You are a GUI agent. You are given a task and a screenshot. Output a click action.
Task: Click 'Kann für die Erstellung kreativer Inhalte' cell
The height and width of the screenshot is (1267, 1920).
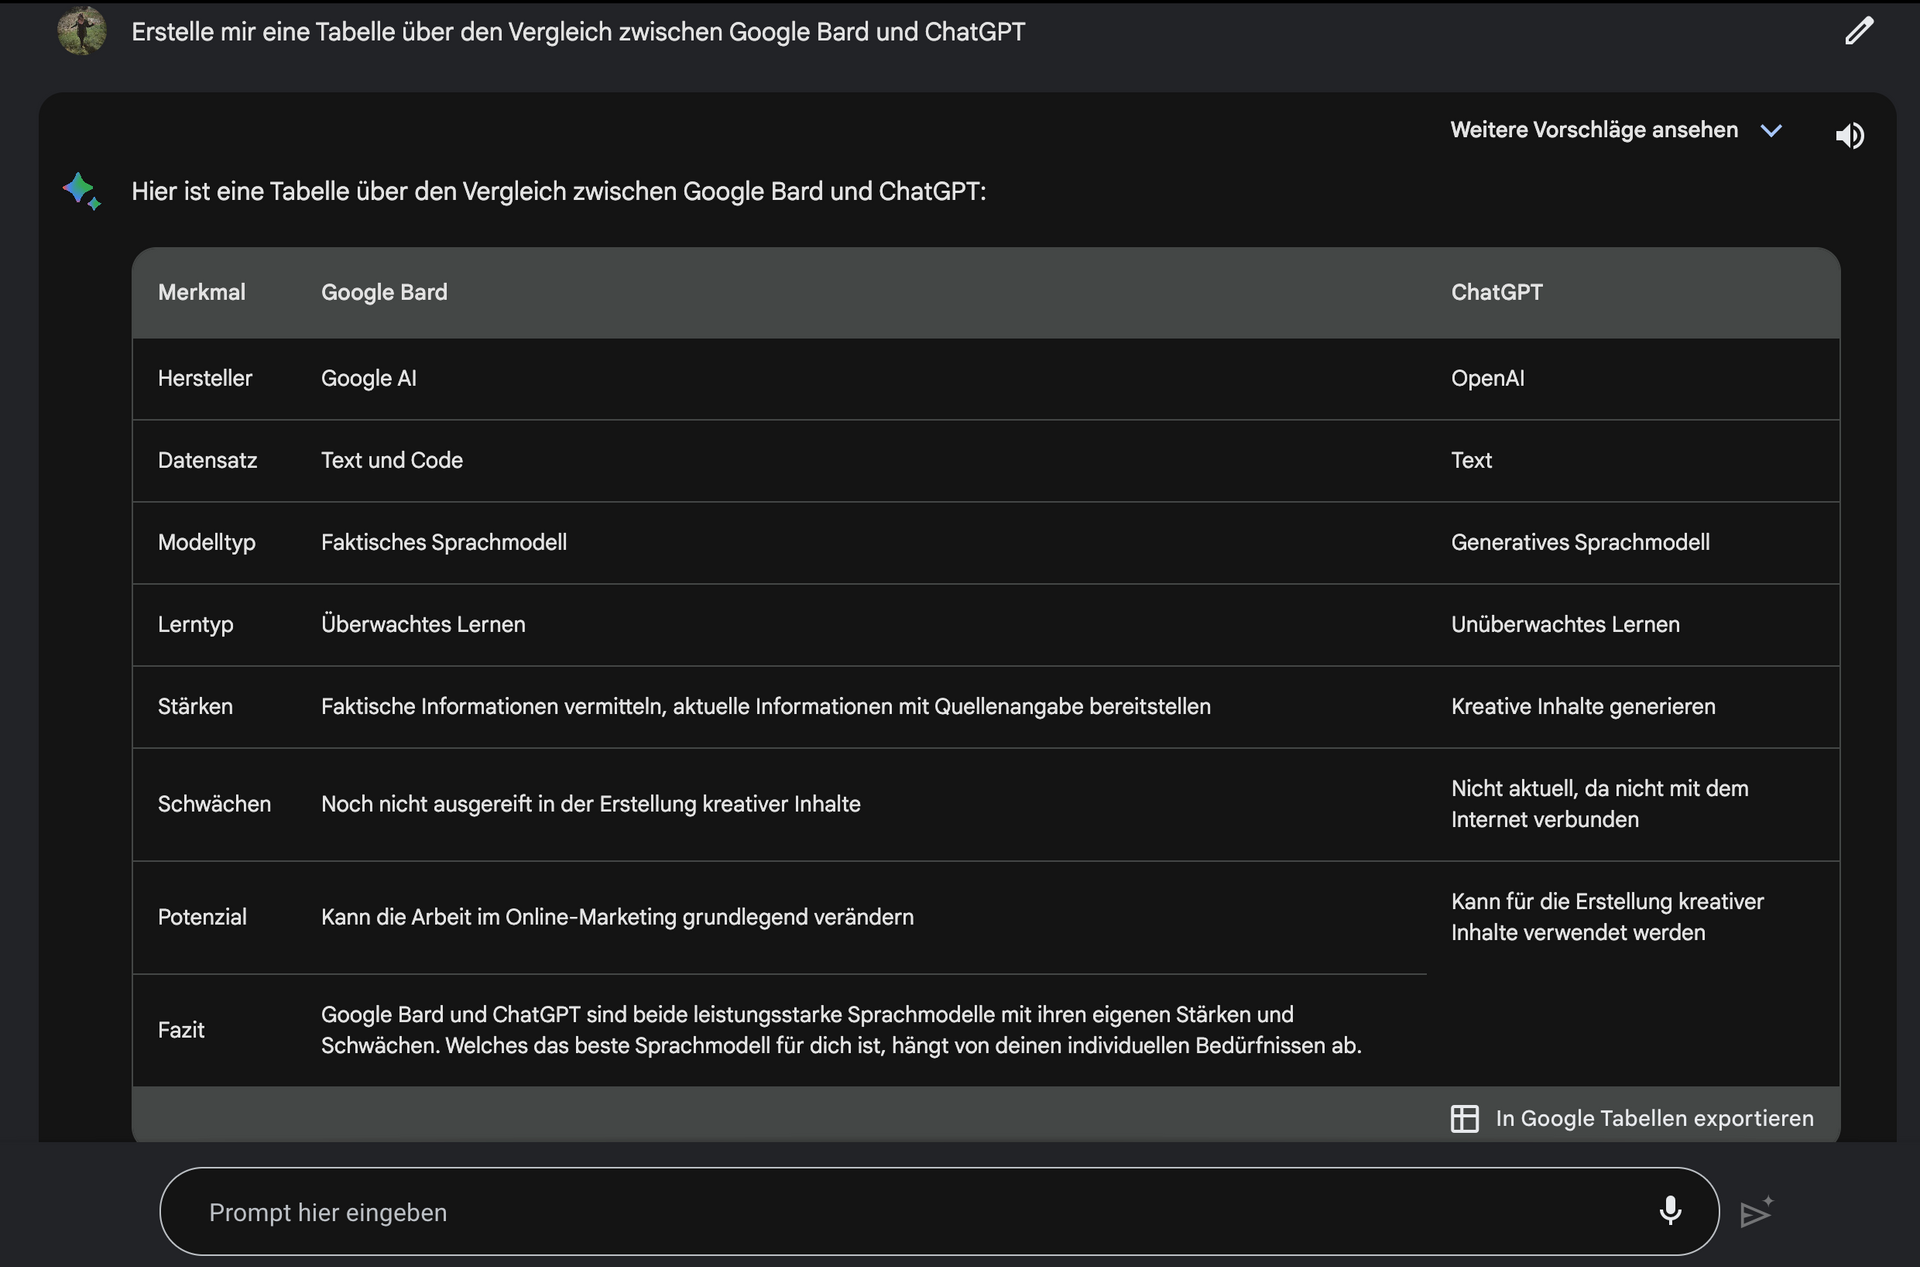tap(1607, 917)
